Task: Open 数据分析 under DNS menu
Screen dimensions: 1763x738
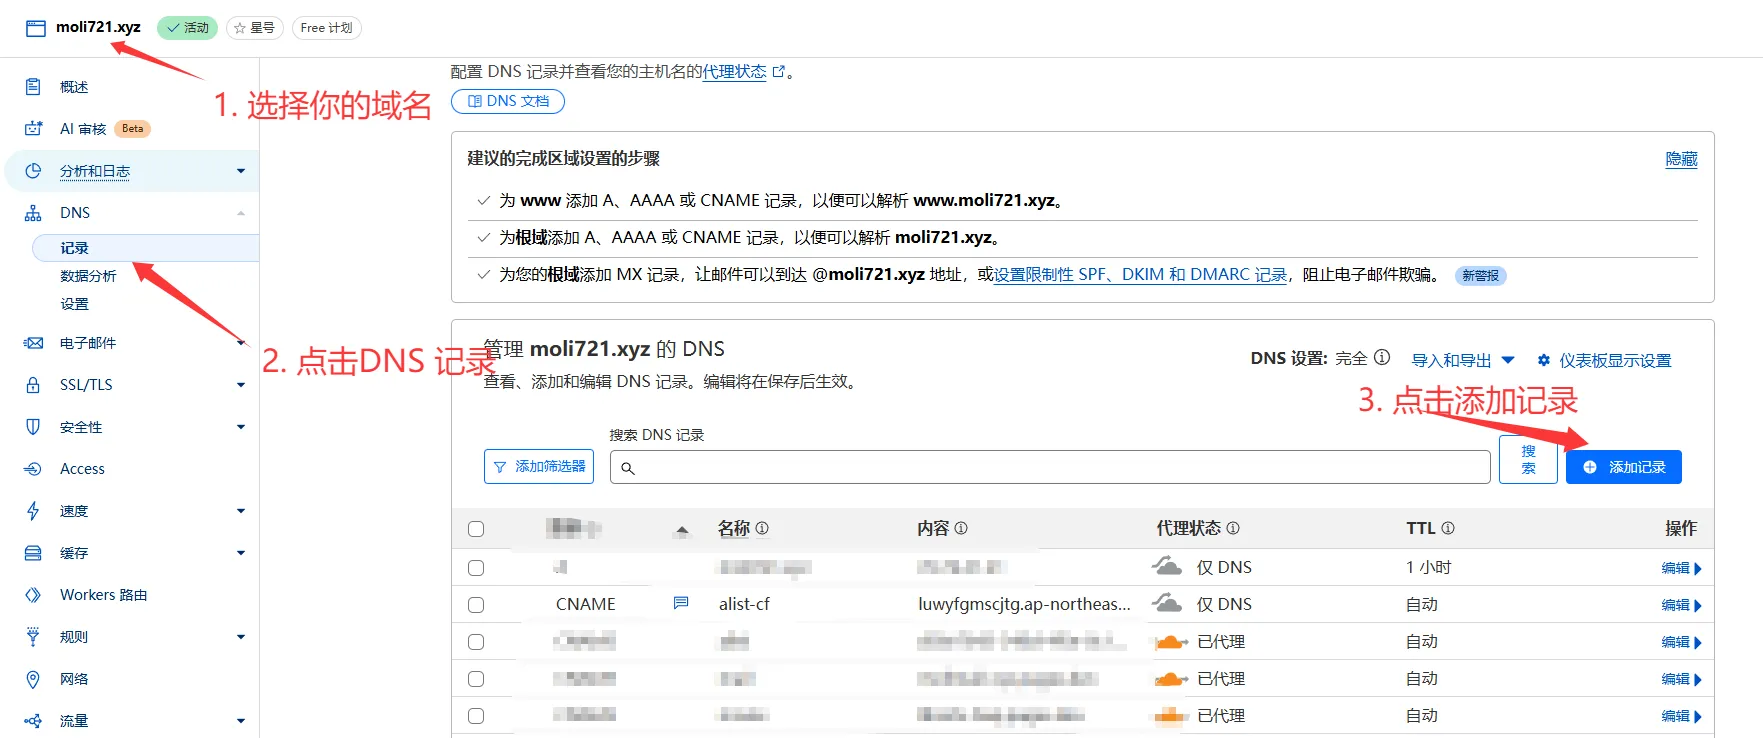Action: [88, 276]
